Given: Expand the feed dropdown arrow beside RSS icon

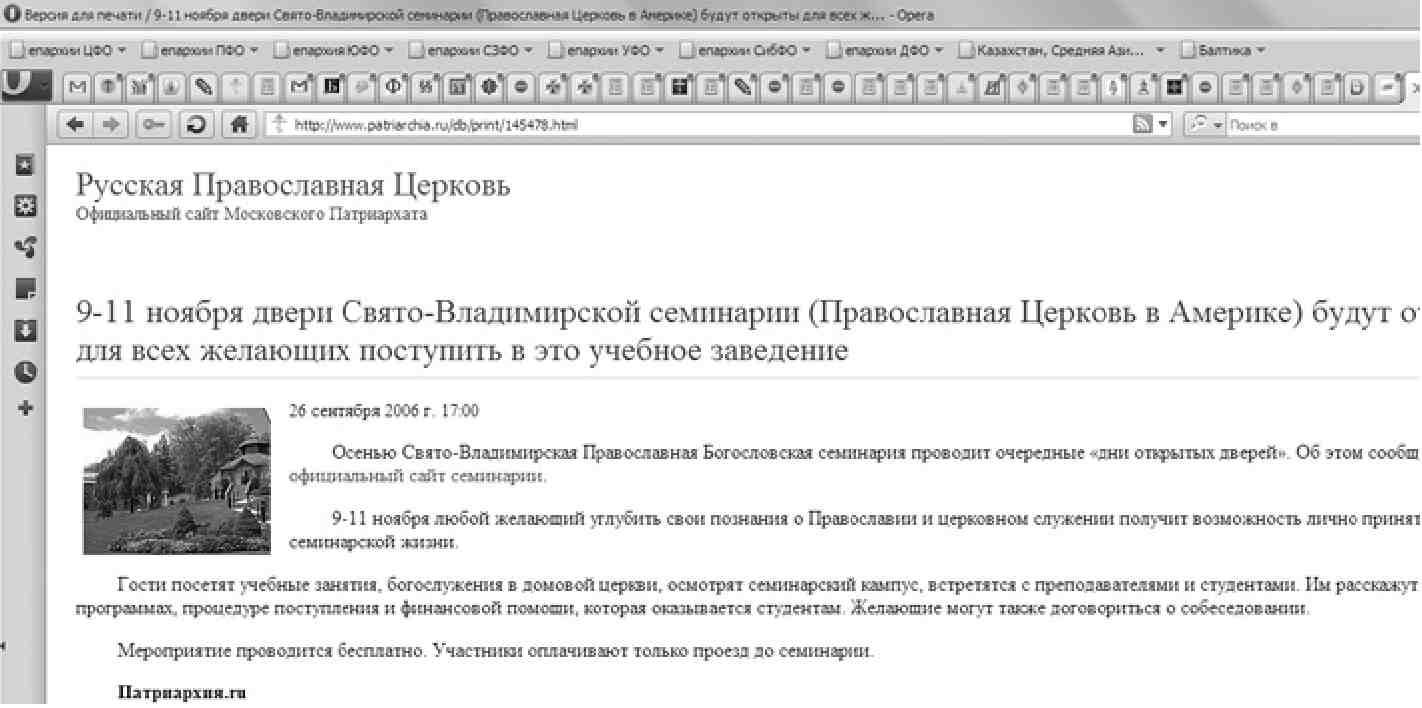Looking at the screenshot, I should 1162,125.
